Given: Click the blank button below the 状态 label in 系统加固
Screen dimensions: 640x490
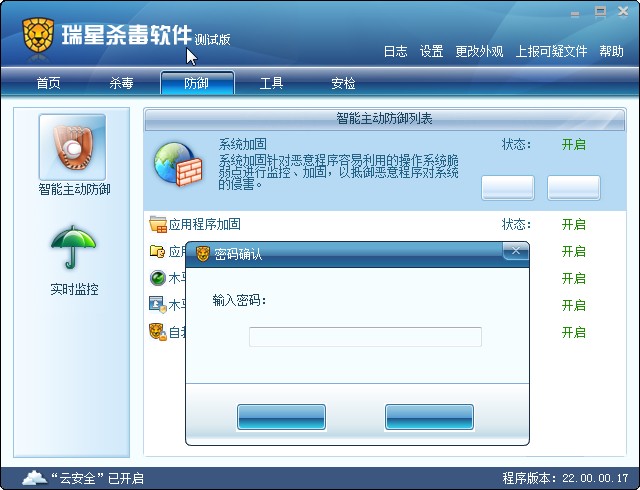Looking at the screenshot, I should 508,188.
